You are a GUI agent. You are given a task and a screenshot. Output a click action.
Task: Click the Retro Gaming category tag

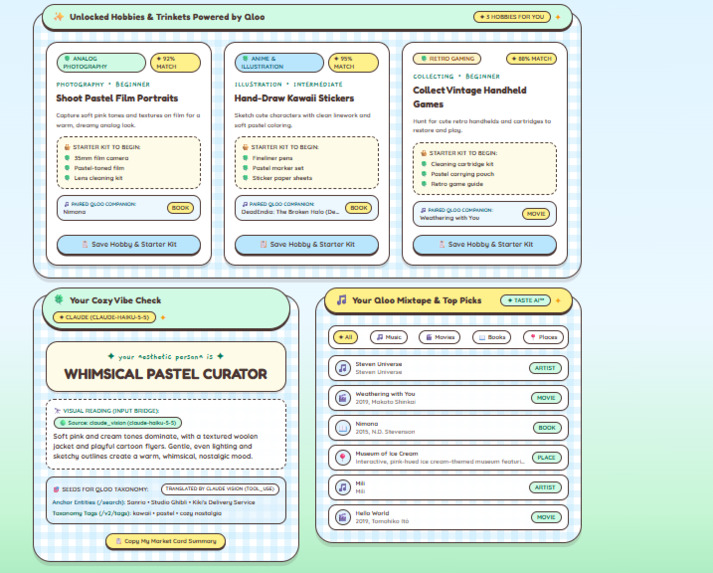(447, 59)
